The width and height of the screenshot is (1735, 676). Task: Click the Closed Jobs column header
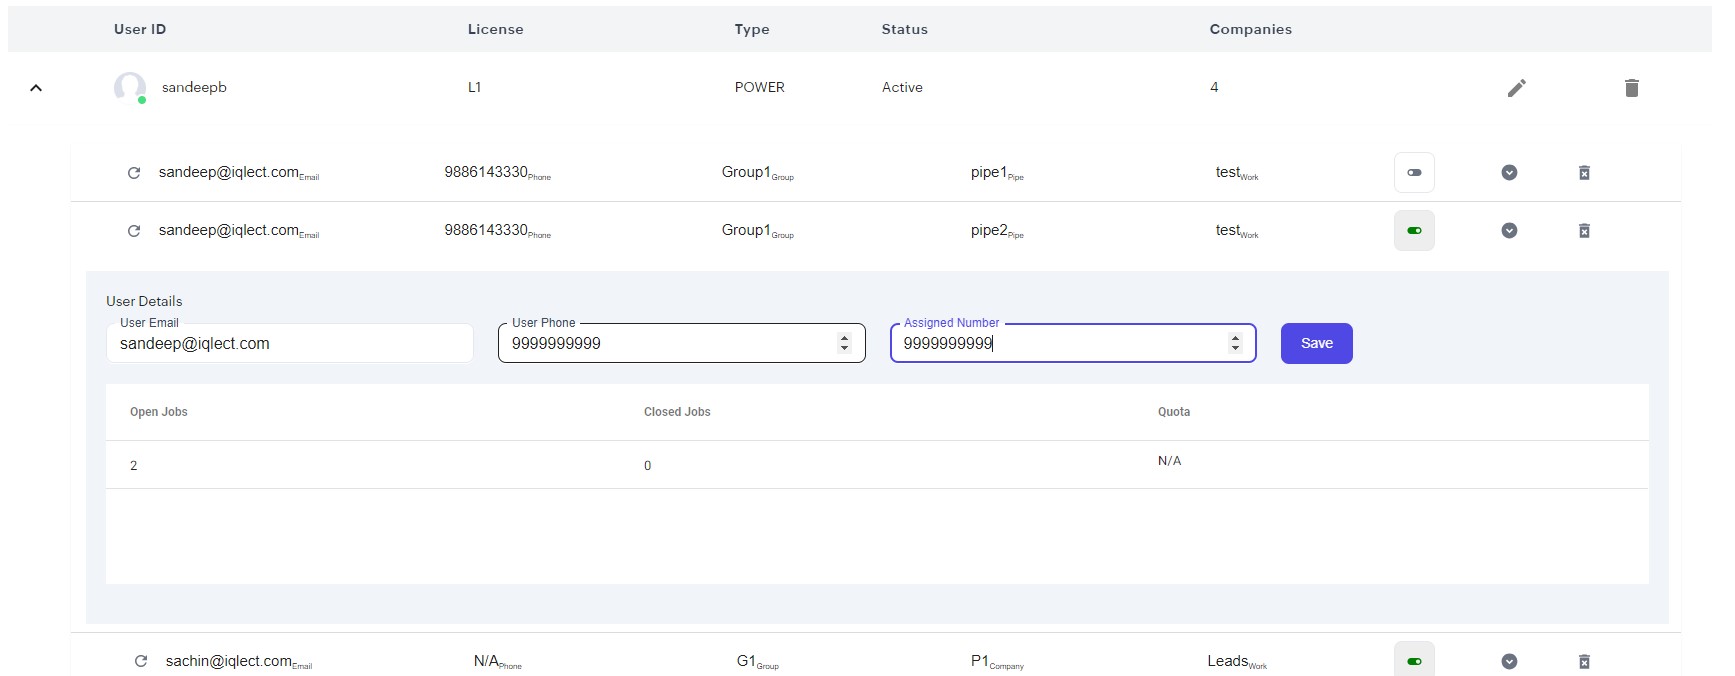tap(677, 412)
